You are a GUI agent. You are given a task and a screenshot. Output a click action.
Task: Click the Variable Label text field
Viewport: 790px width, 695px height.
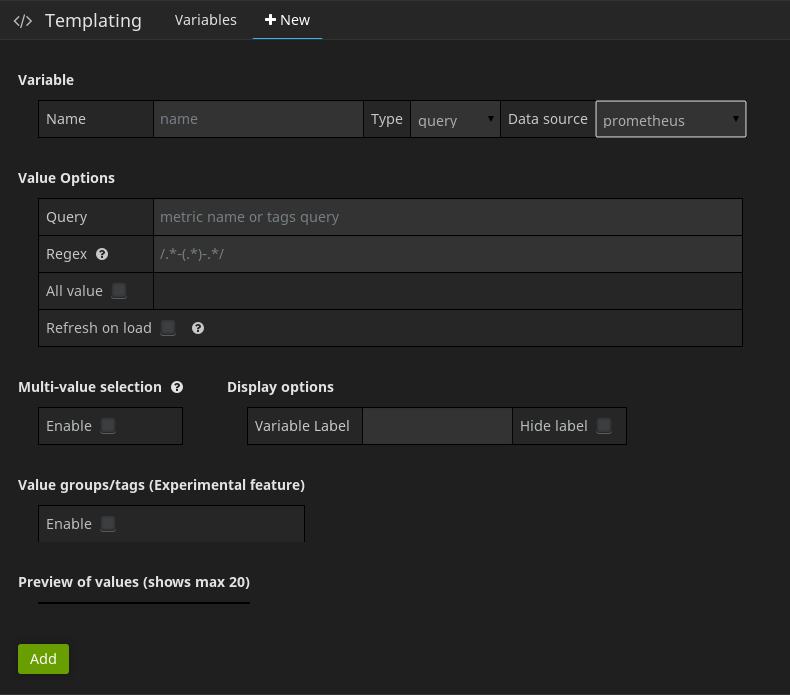click(437, 426)
